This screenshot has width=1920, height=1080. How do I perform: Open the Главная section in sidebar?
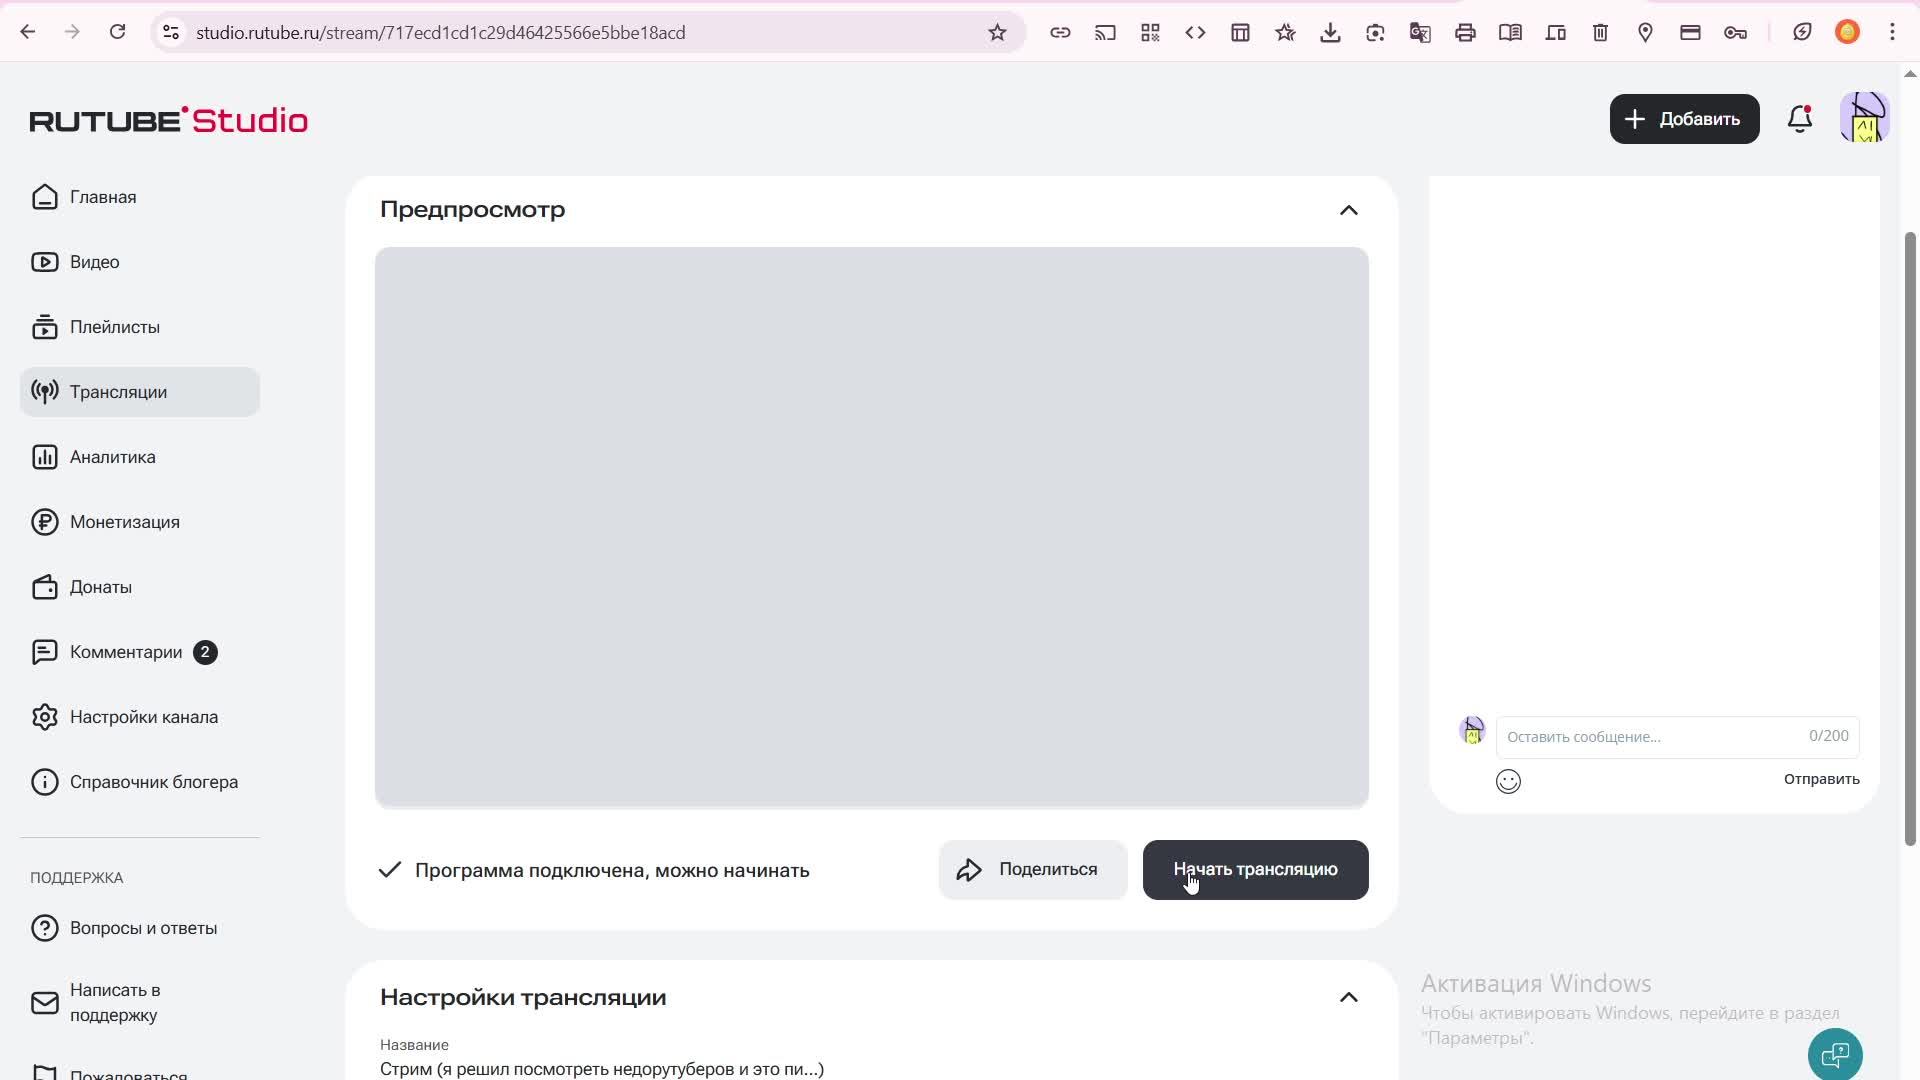click(103, 196)
